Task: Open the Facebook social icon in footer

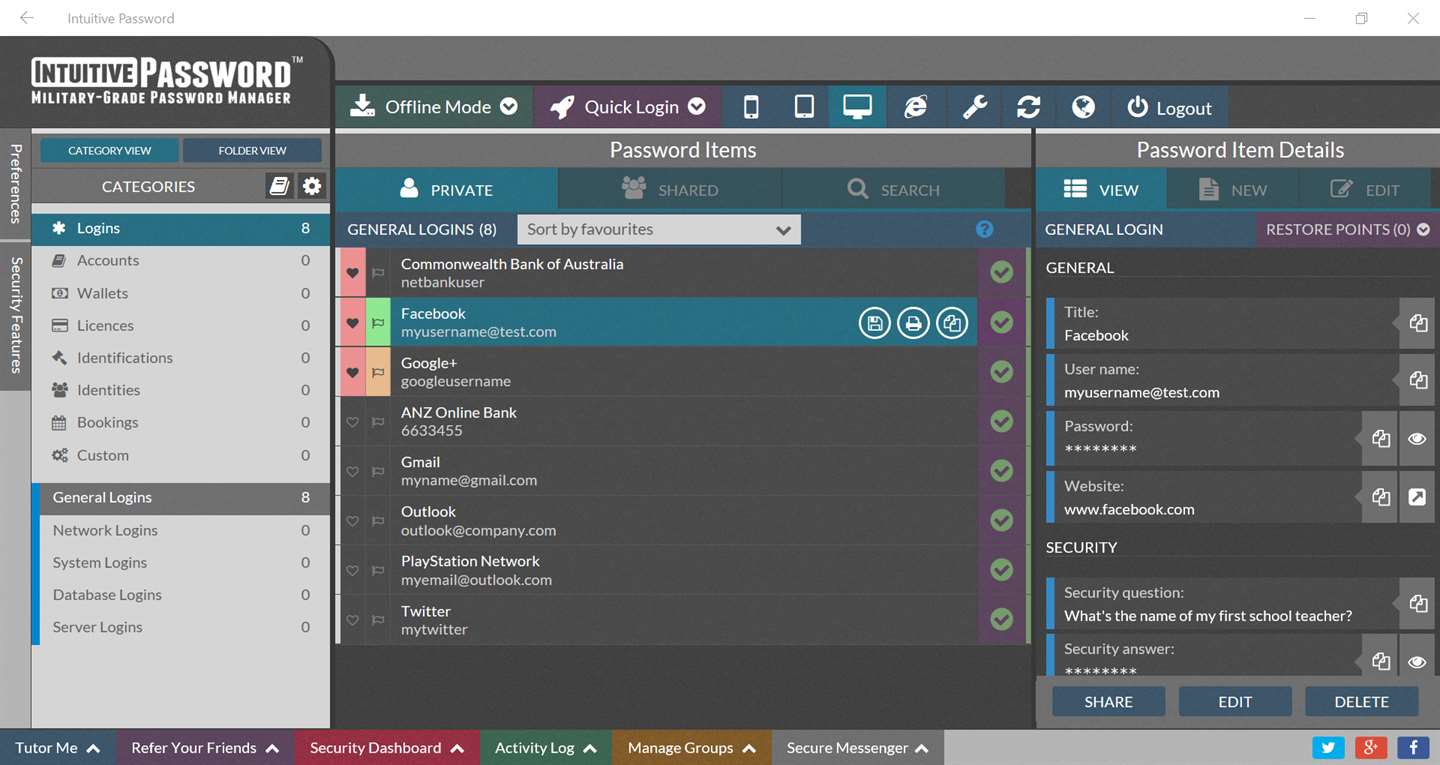Action: pyautogui.click(x=1413, y=747)
